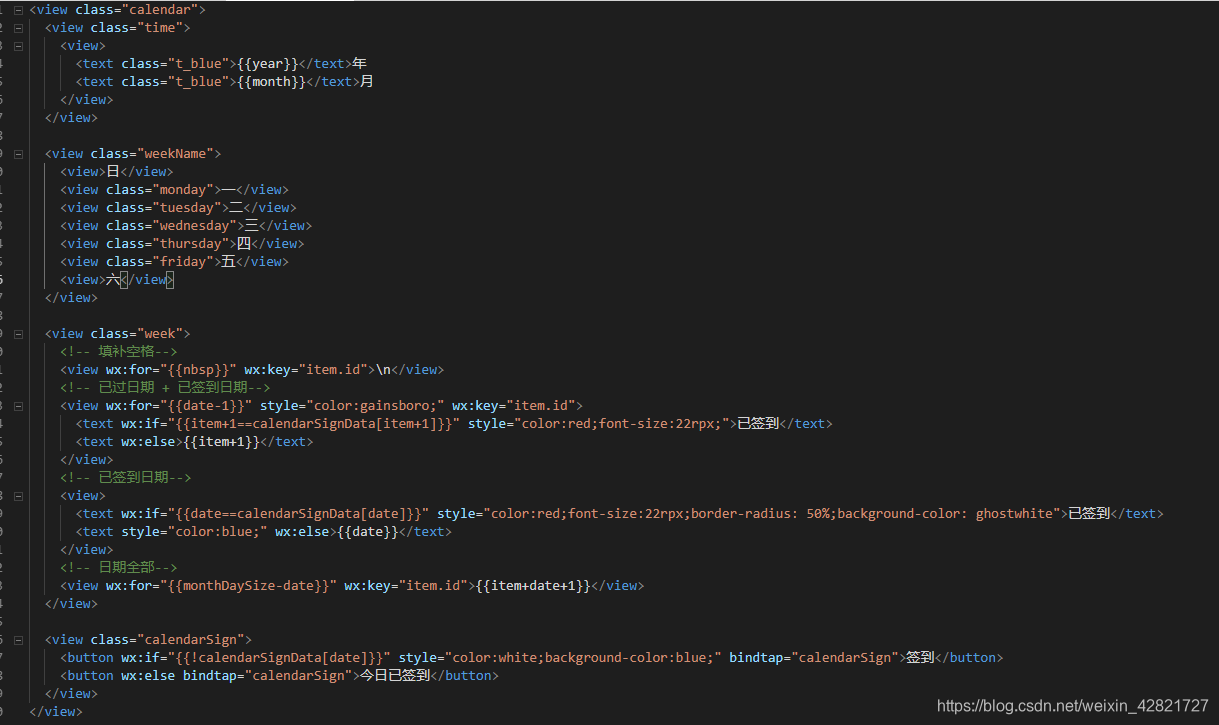This screenshot has height=725, width=1219.
Task: Click the {{item+date+1}} expression
Action: tap(534, 586)
